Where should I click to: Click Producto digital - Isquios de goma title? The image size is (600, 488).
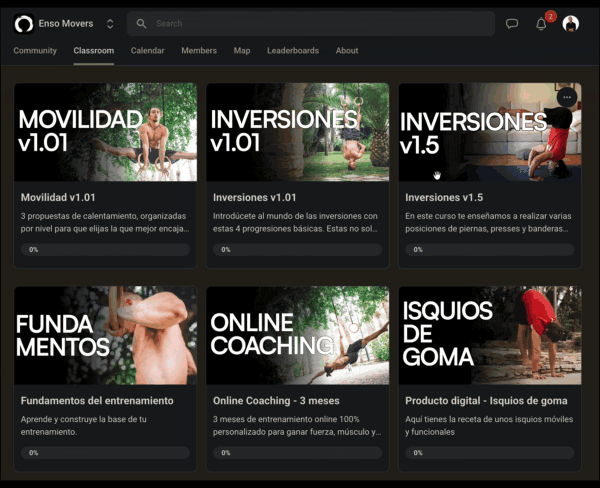(x=486, y=401)
